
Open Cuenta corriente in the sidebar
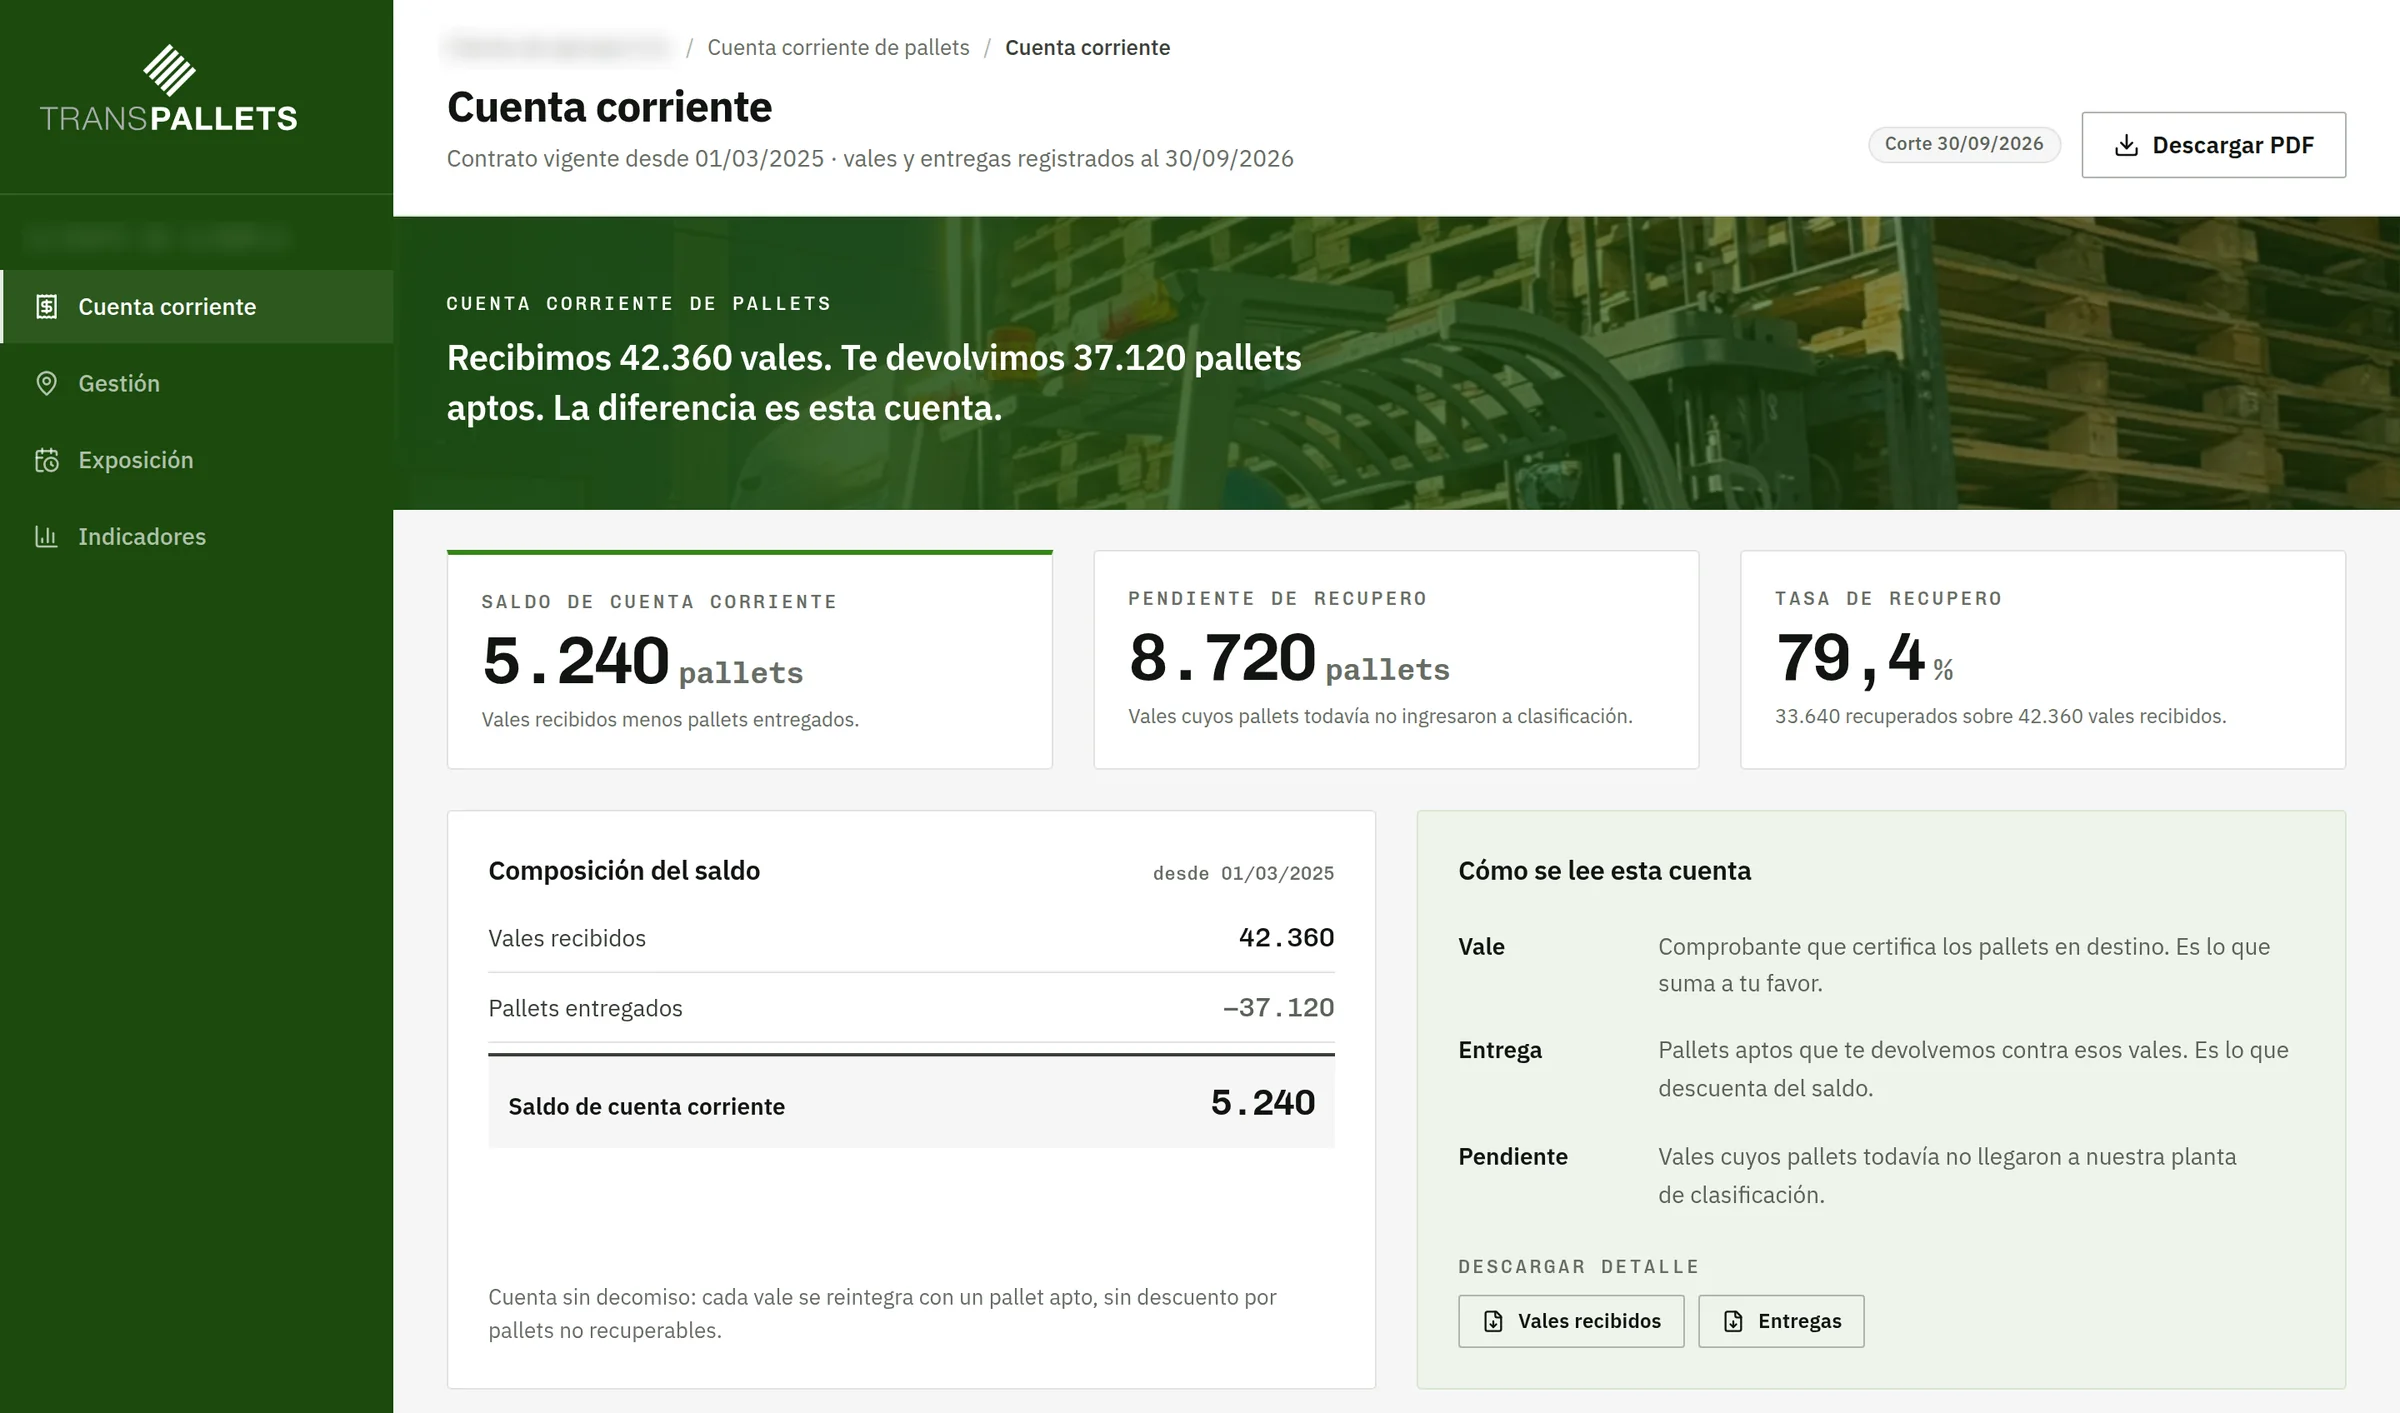pyautogui.click(x=197, y=307)
